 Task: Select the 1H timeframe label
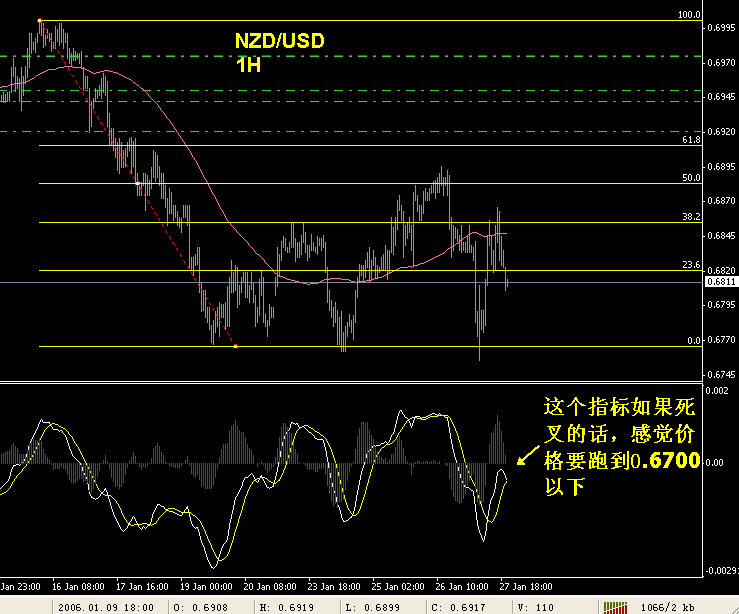pos(248,65)
